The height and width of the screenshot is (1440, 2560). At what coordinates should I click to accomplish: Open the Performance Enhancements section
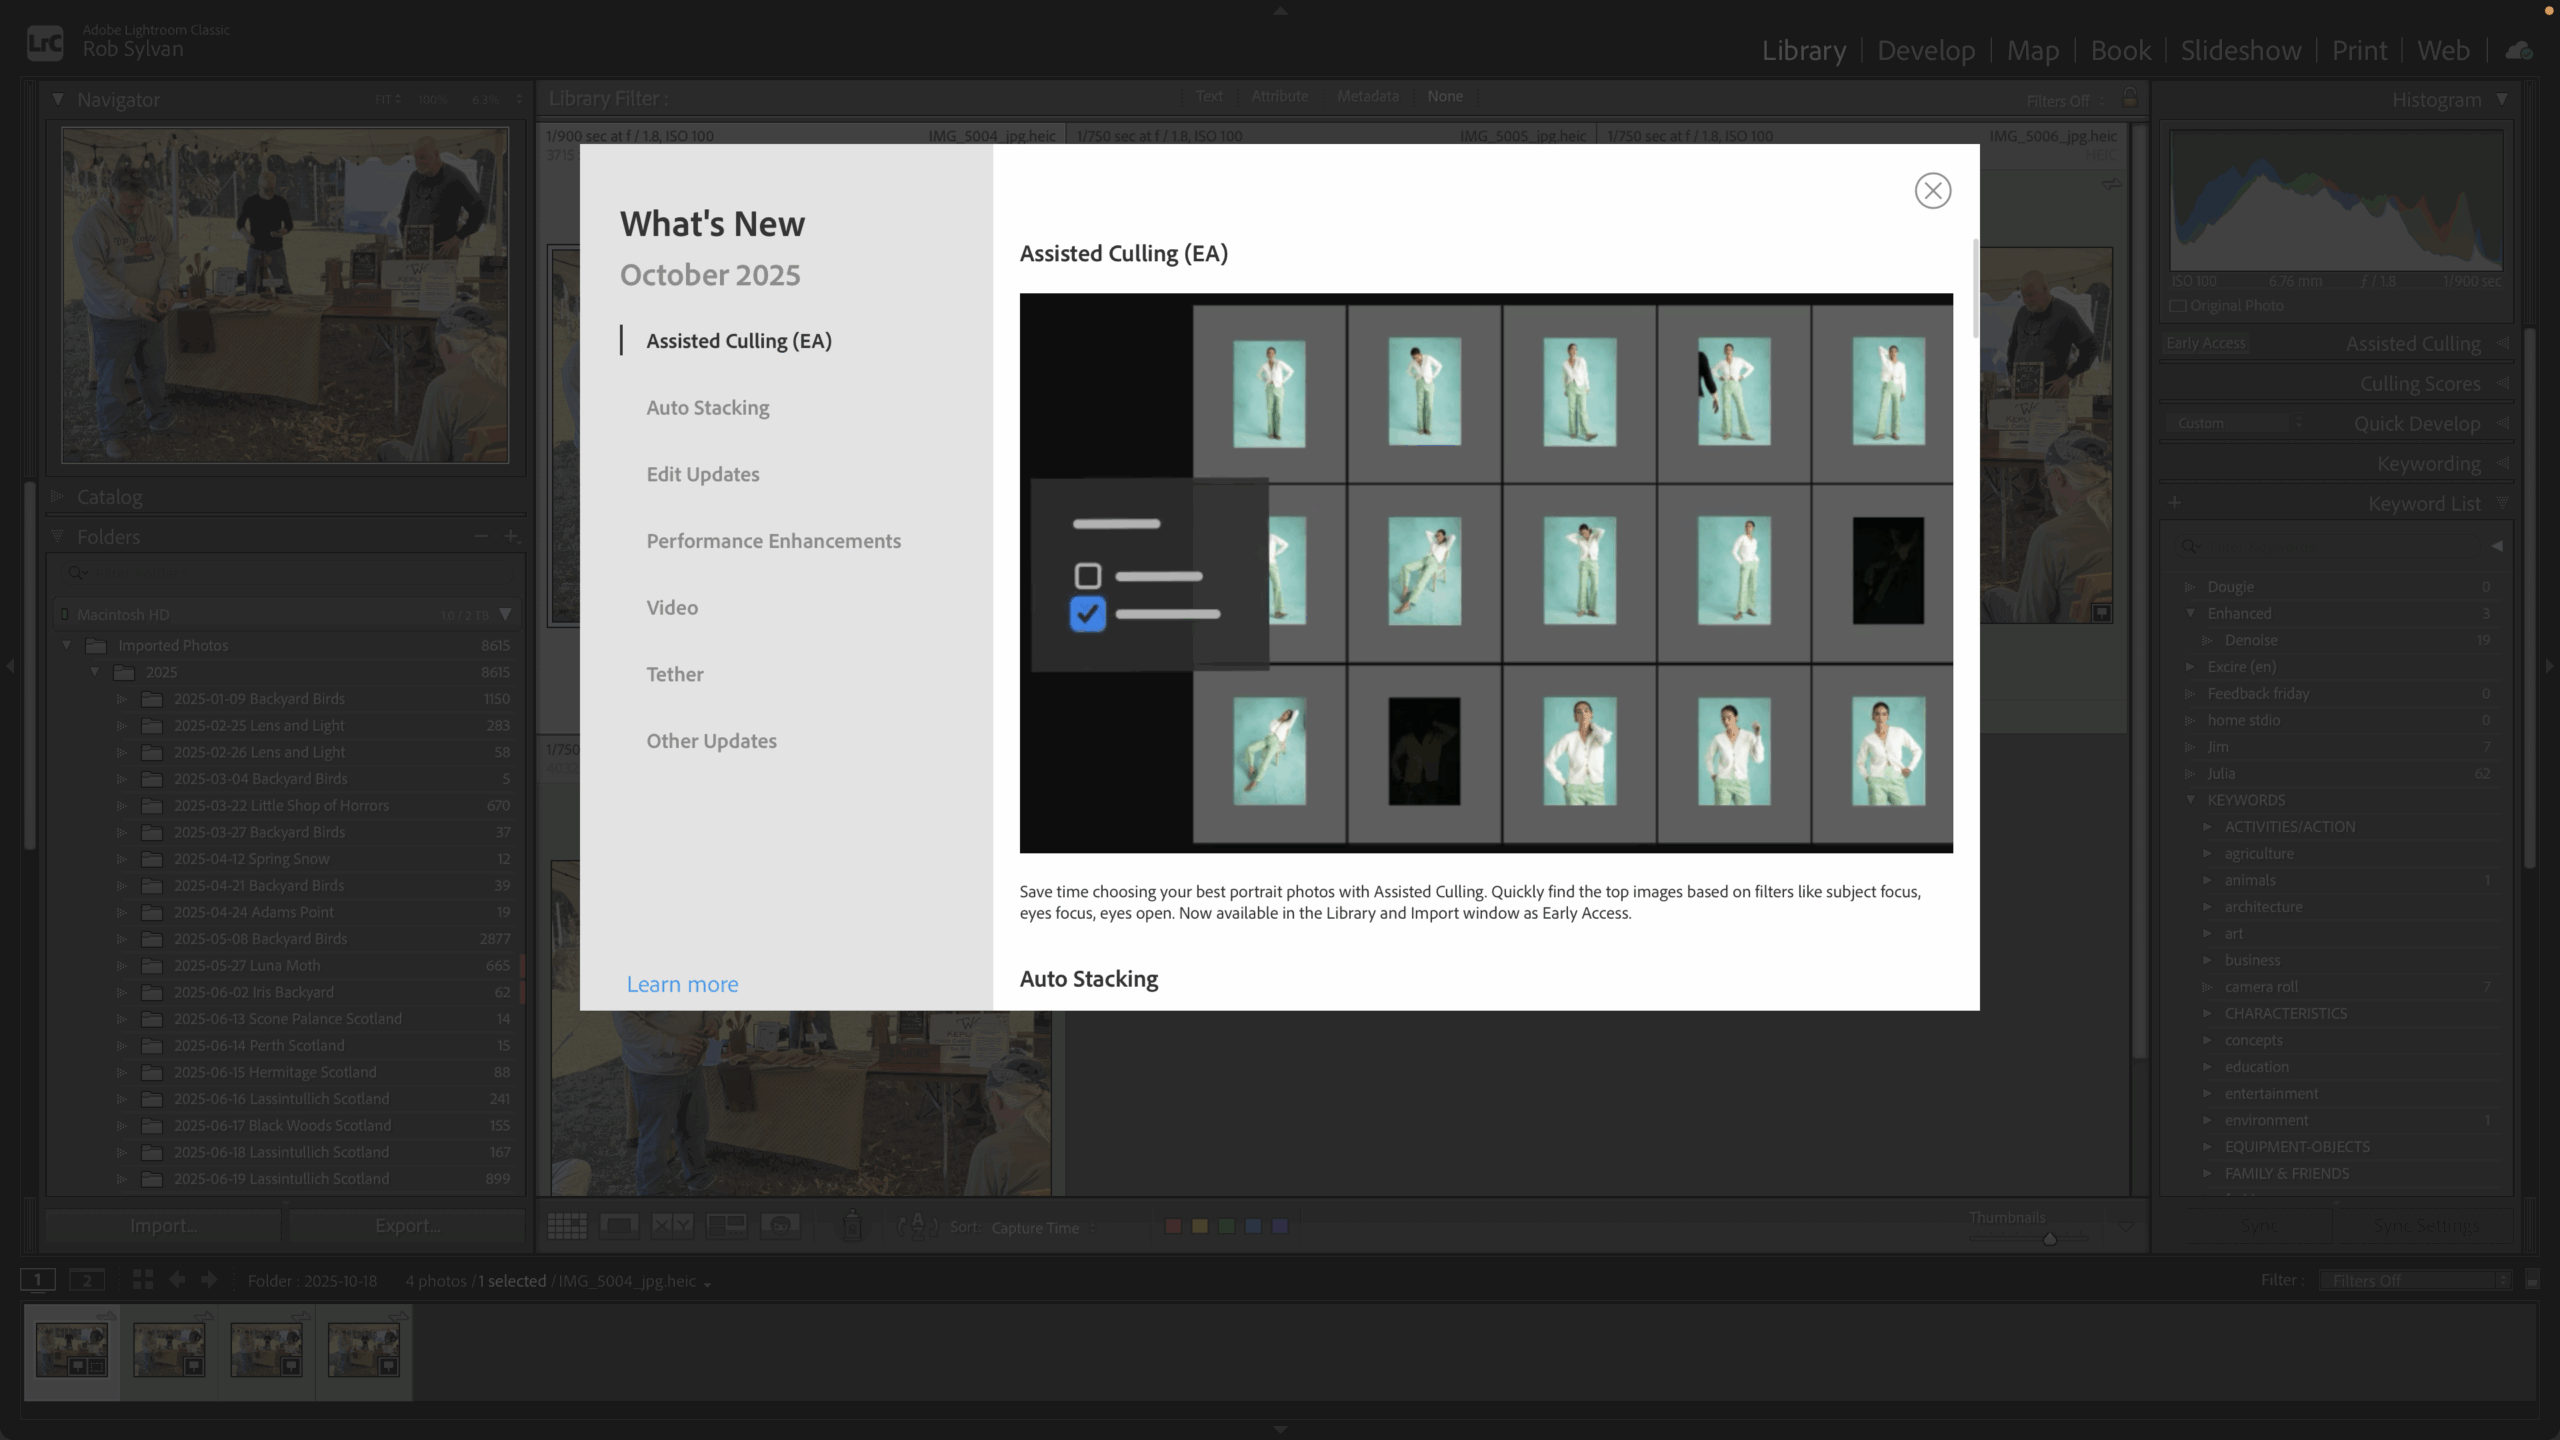[x=773, y=541]
